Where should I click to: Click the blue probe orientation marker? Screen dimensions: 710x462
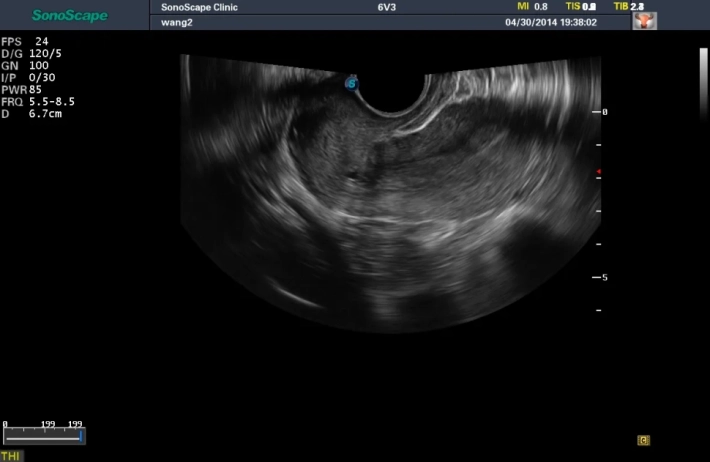352,84
